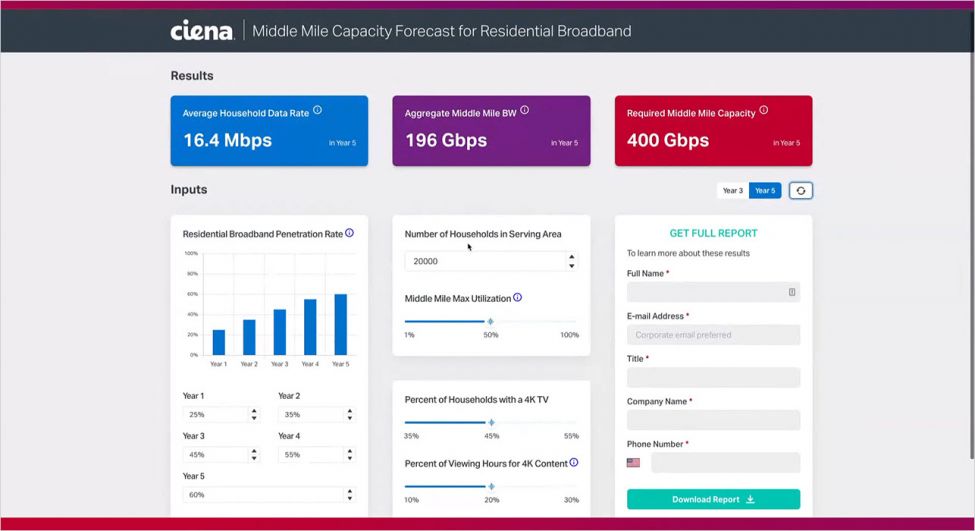The height and width of the screenshot is (531, 975).
Task: Click the refresh/reset icon button
Action: tap(800, 190)
